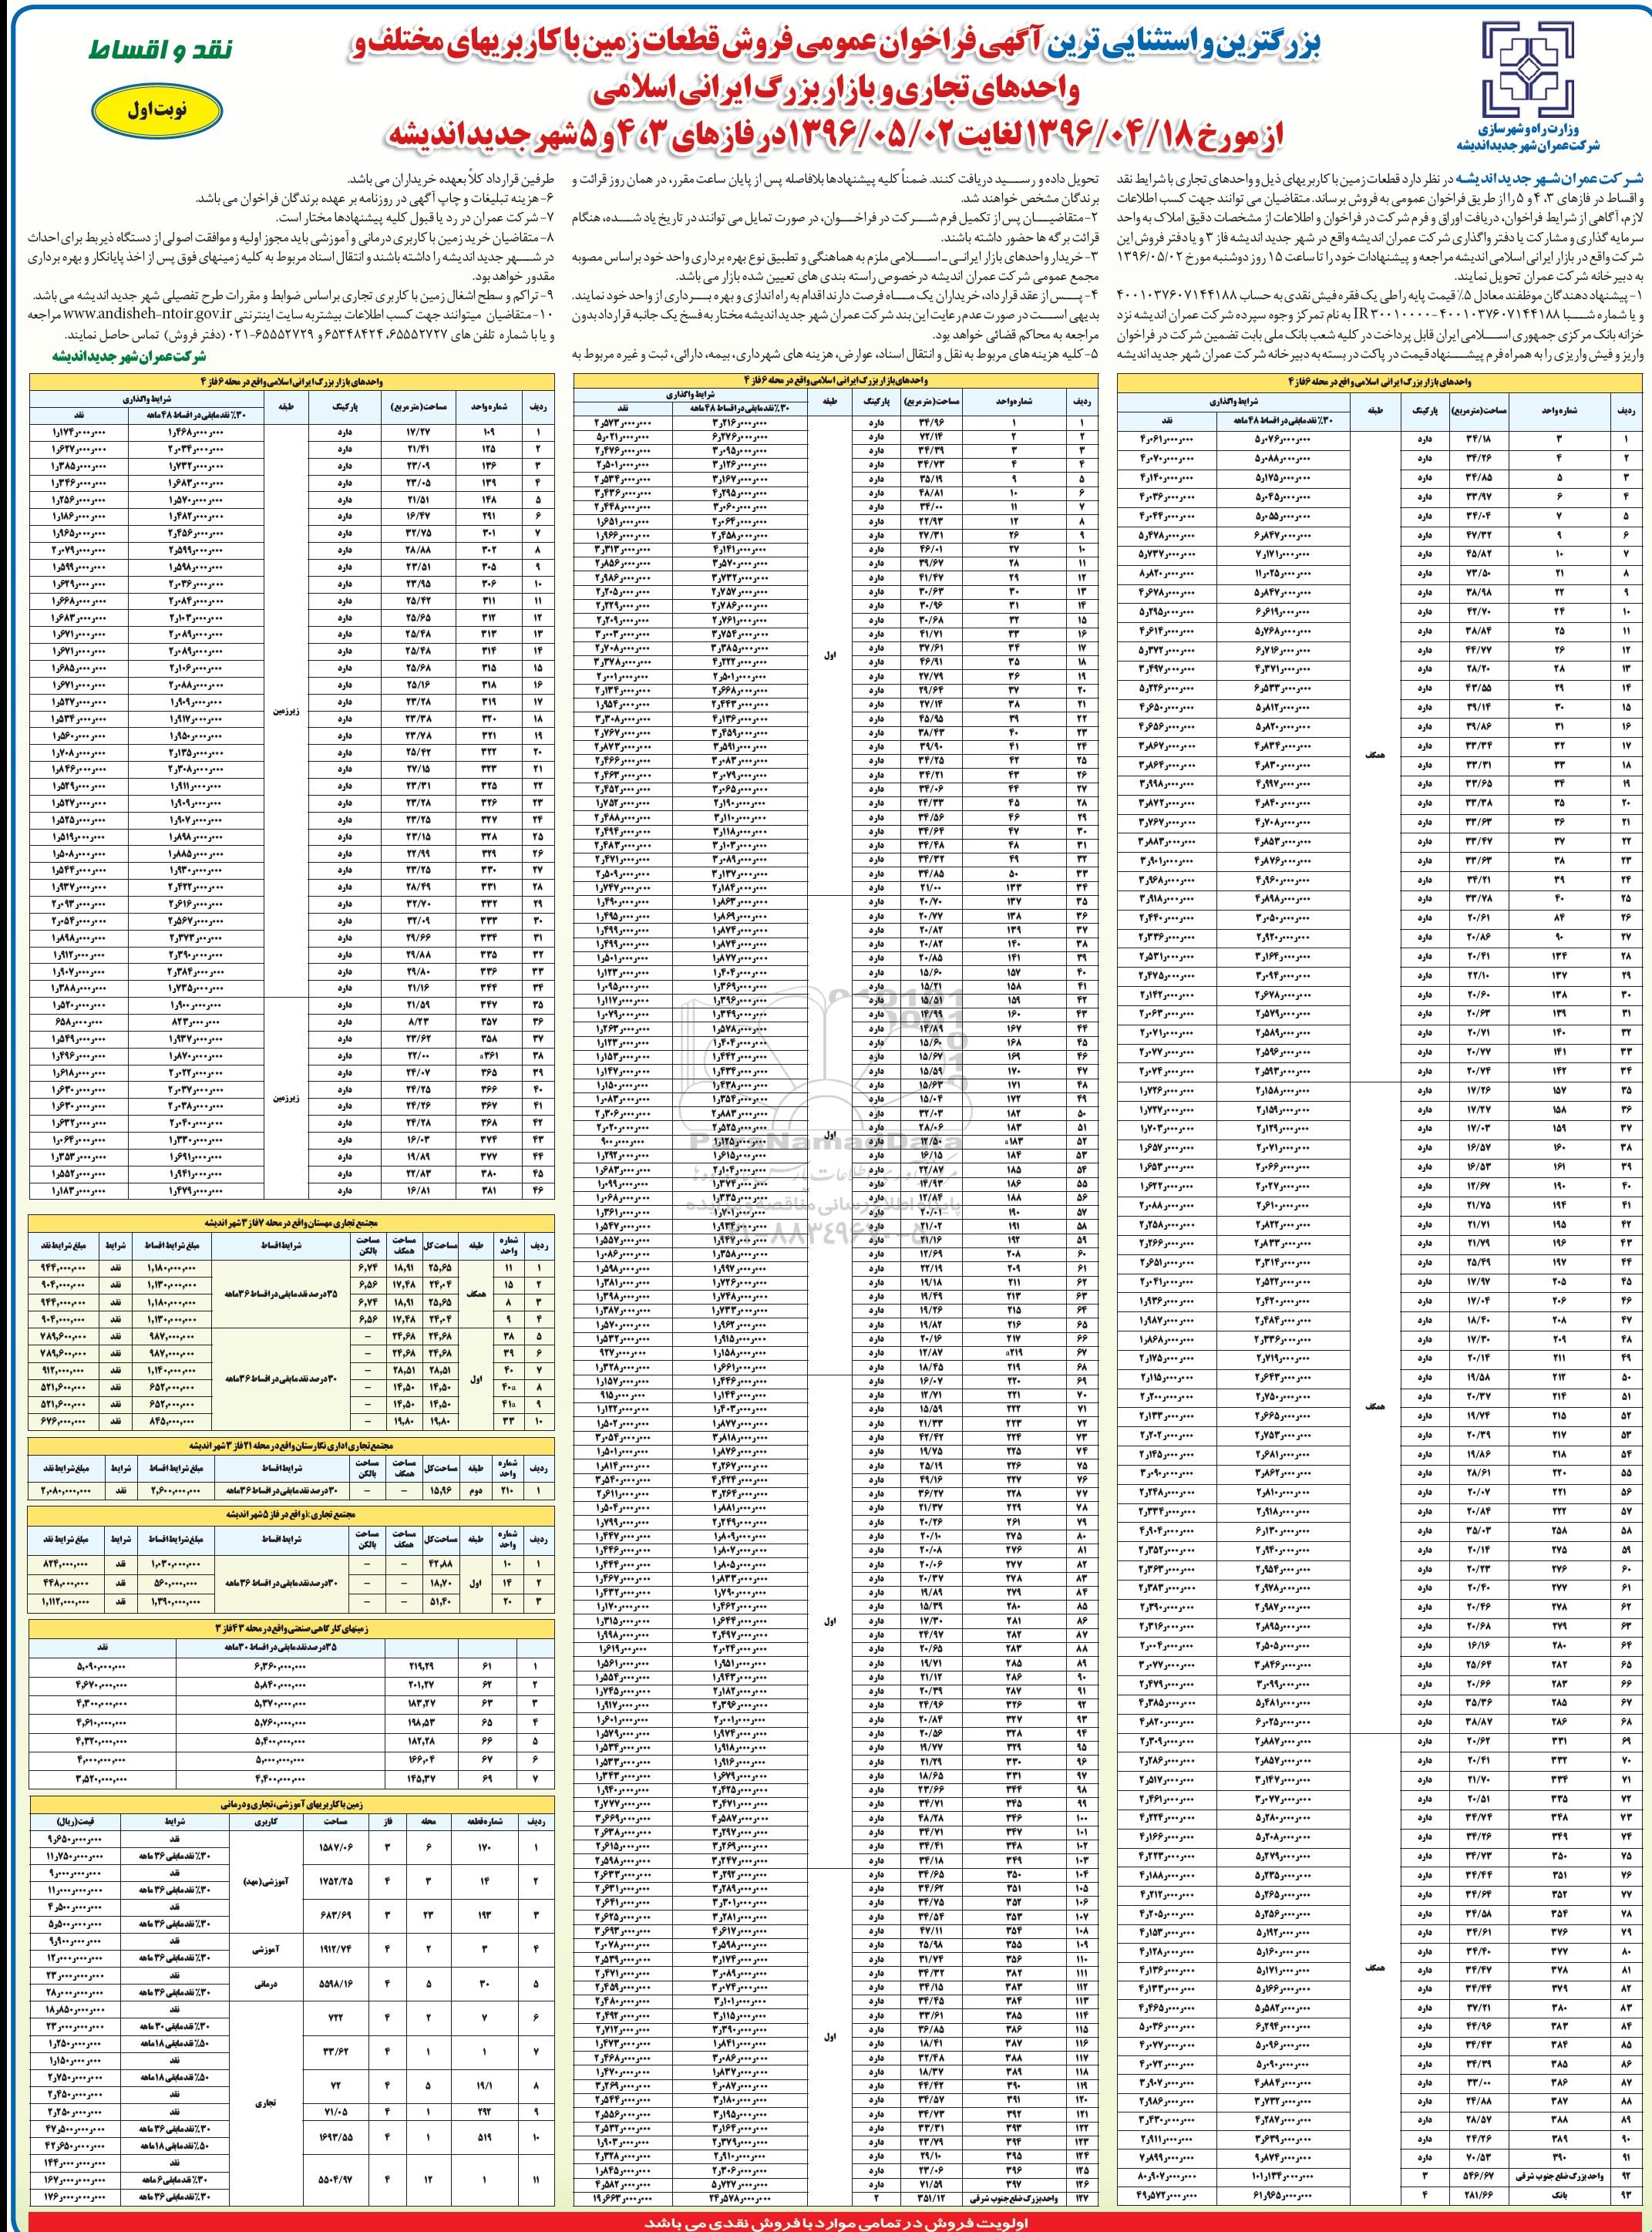Viewport: 1652px width, 2232px height.
Task: Click parcel number 519 in the land table
Action: coord(484,2139)
